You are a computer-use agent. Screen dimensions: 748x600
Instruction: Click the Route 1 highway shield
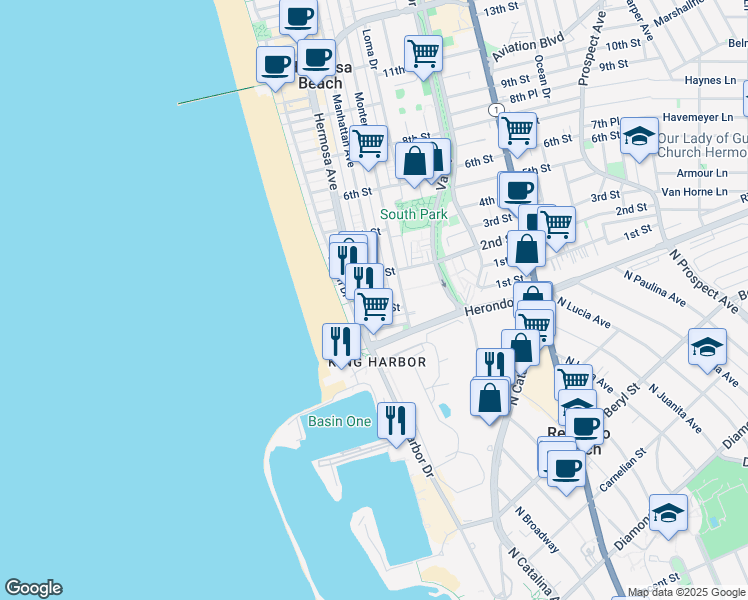click(494, 108)
